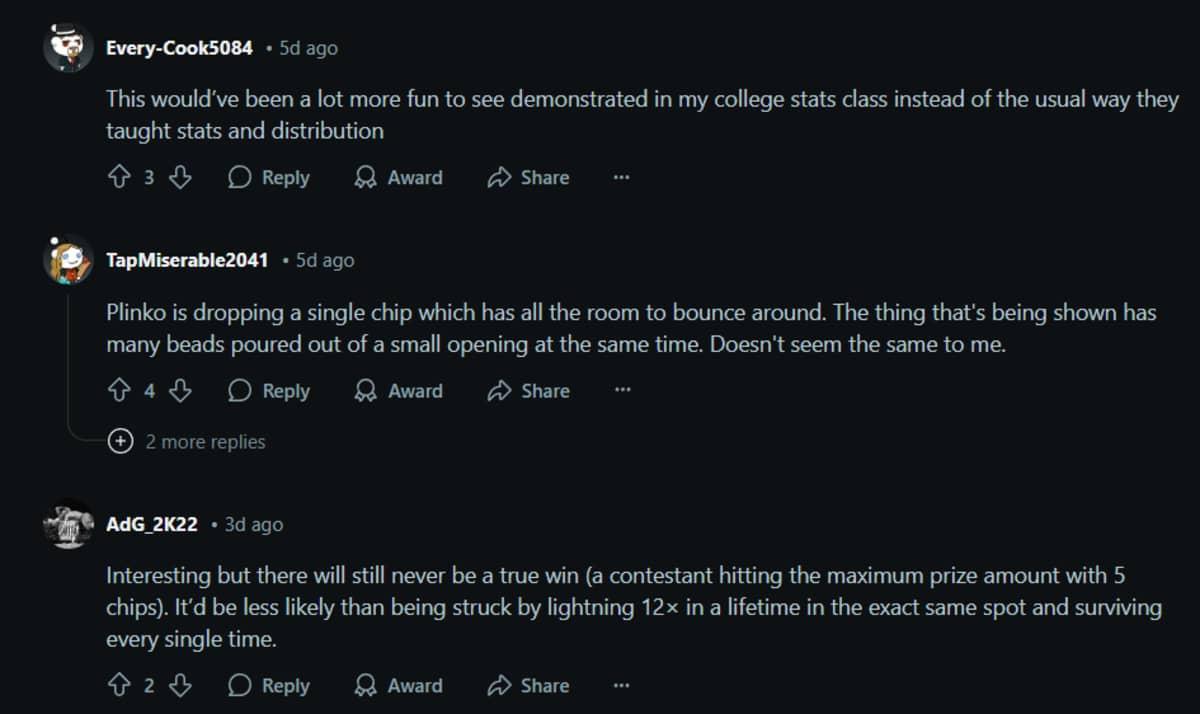1200x714 pixels.
Task: Downvote AdG_2K22's comment
Action: coord(180,686)
